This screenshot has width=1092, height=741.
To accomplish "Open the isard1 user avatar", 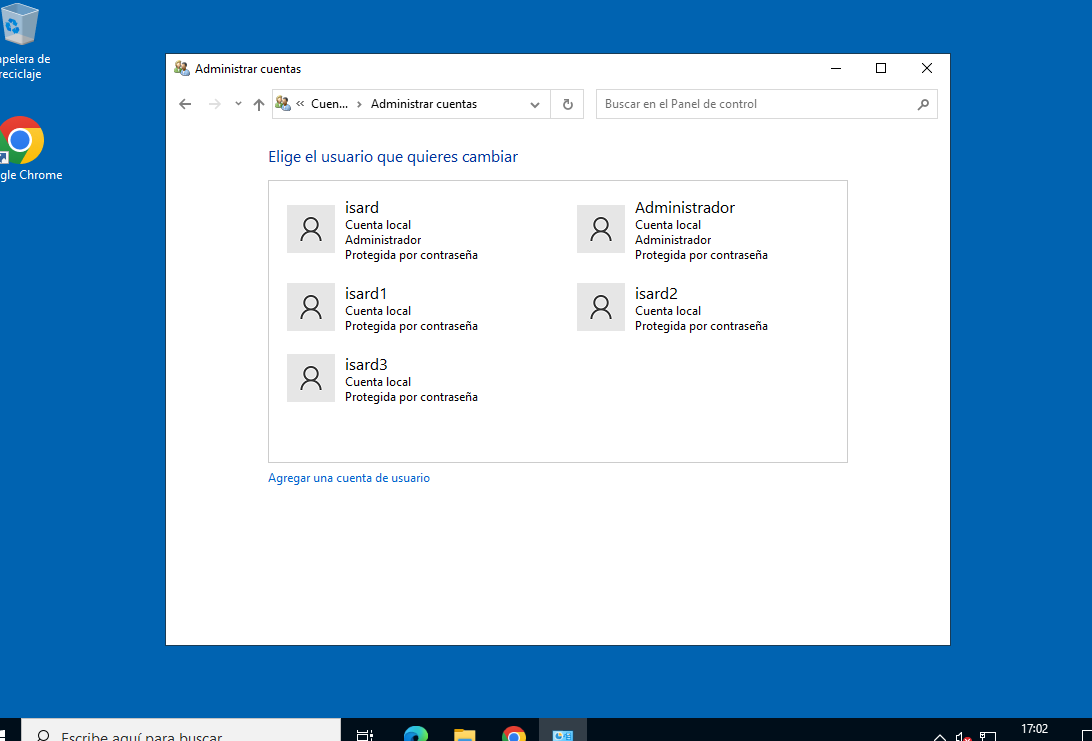I will click(x=311, y=307).
